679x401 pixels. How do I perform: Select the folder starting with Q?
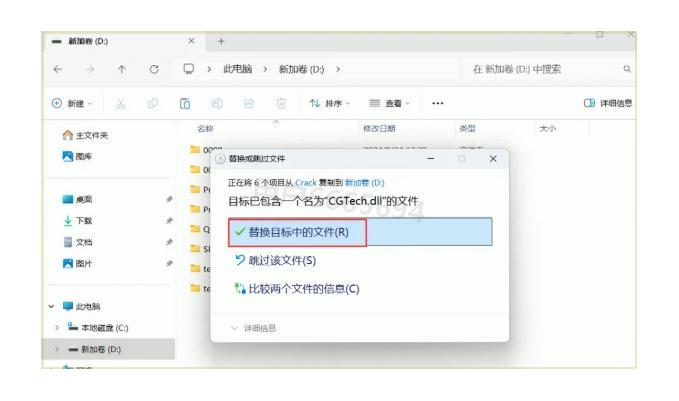click(200, 229)
